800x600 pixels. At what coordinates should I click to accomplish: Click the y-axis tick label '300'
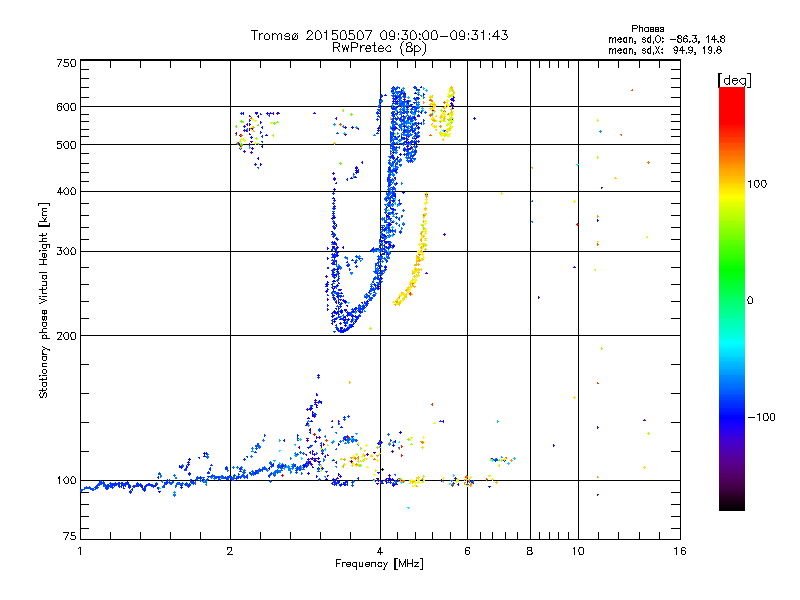click(66, 252)
